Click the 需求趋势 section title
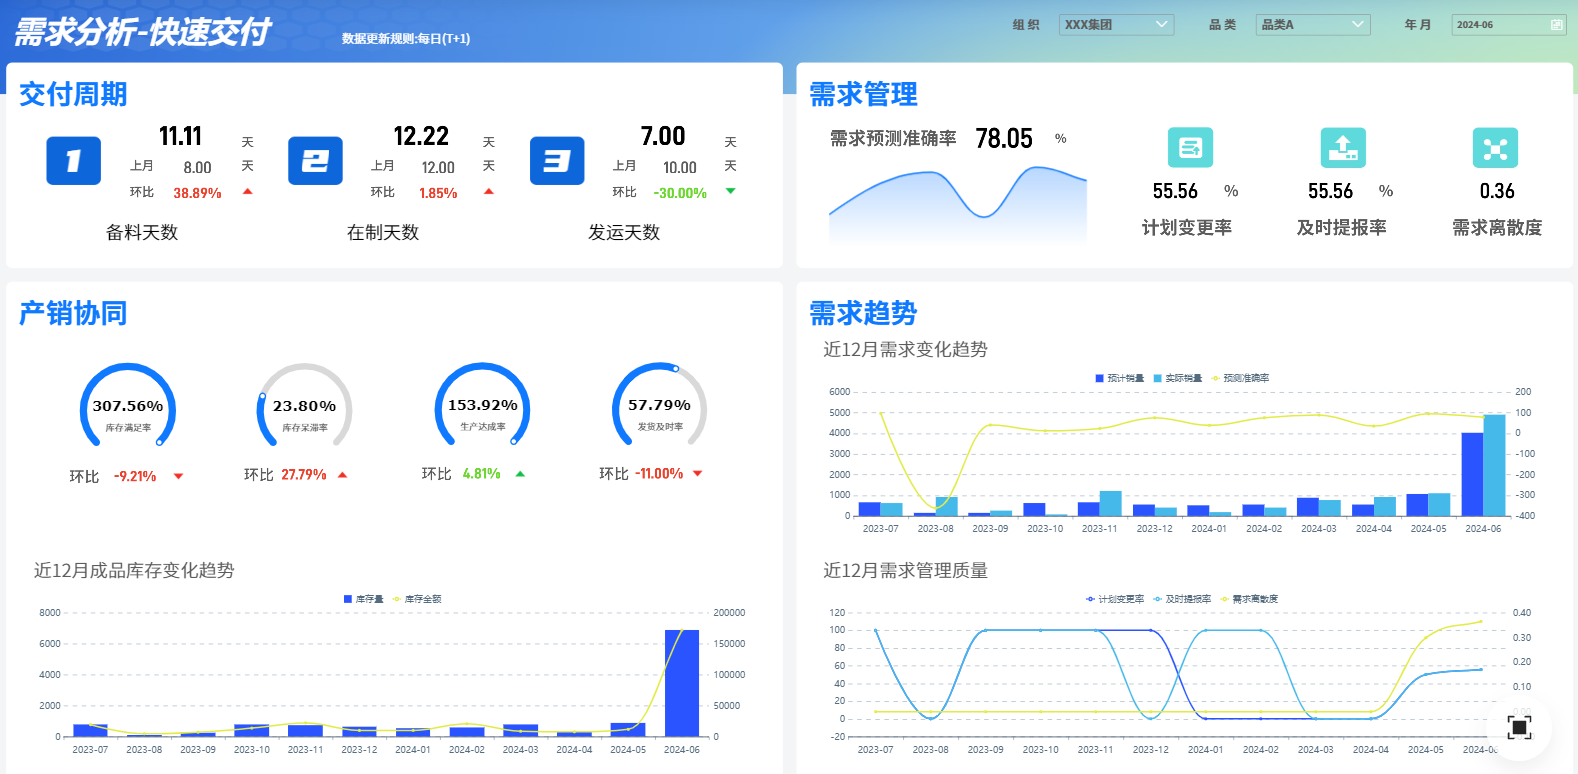This screenshot has height=774, width=1578. (x=863, y=313)
